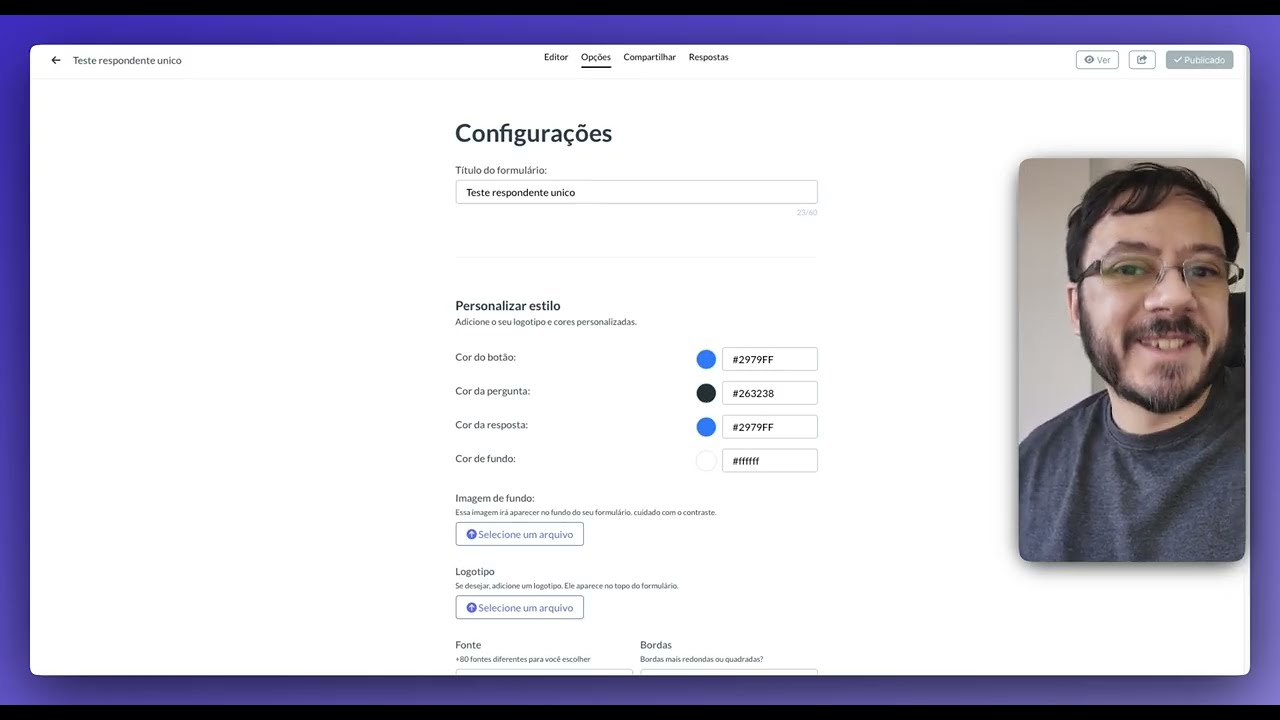This screenshot has width=1280, height=720.
Task: Click the Teste respondente unico header title
Action: (x=127, y=60)
